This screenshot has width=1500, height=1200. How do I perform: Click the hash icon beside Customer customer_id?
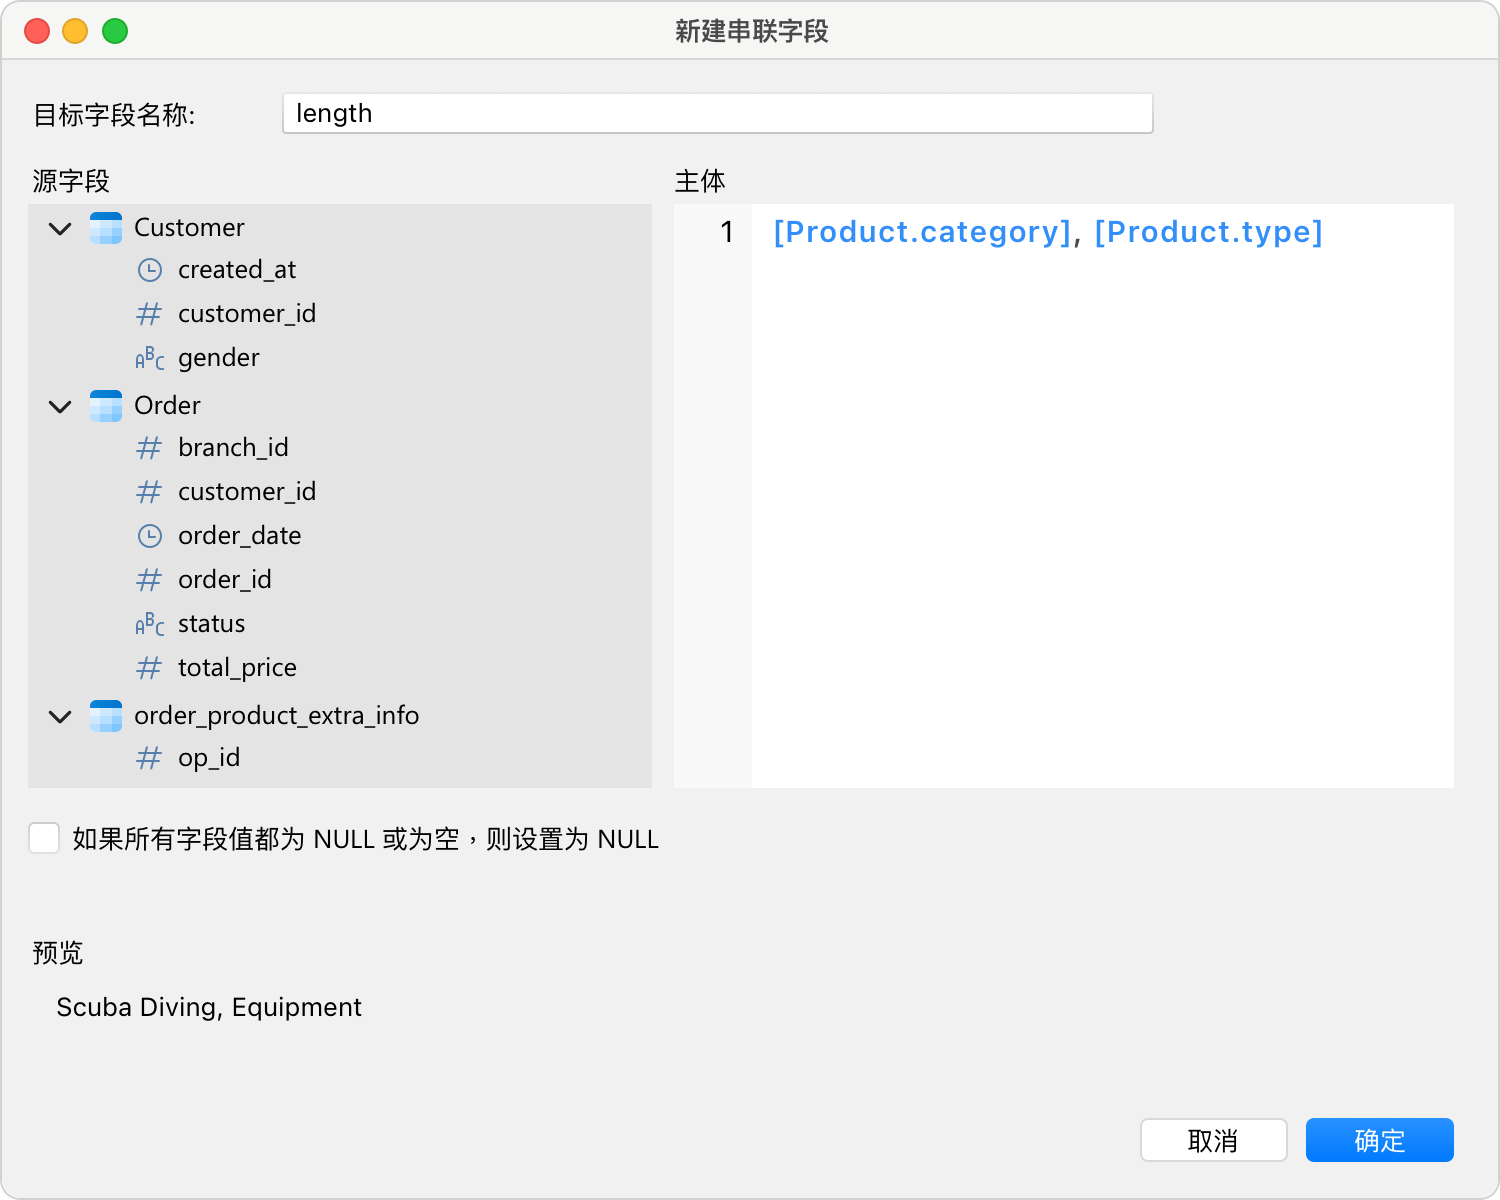coord(149,314)
